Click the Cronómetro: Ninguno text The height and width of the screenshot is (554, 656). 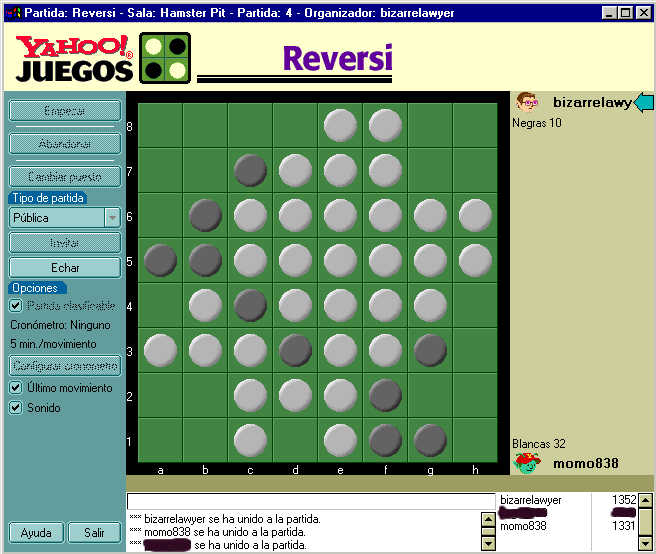[x=60, y=325]
